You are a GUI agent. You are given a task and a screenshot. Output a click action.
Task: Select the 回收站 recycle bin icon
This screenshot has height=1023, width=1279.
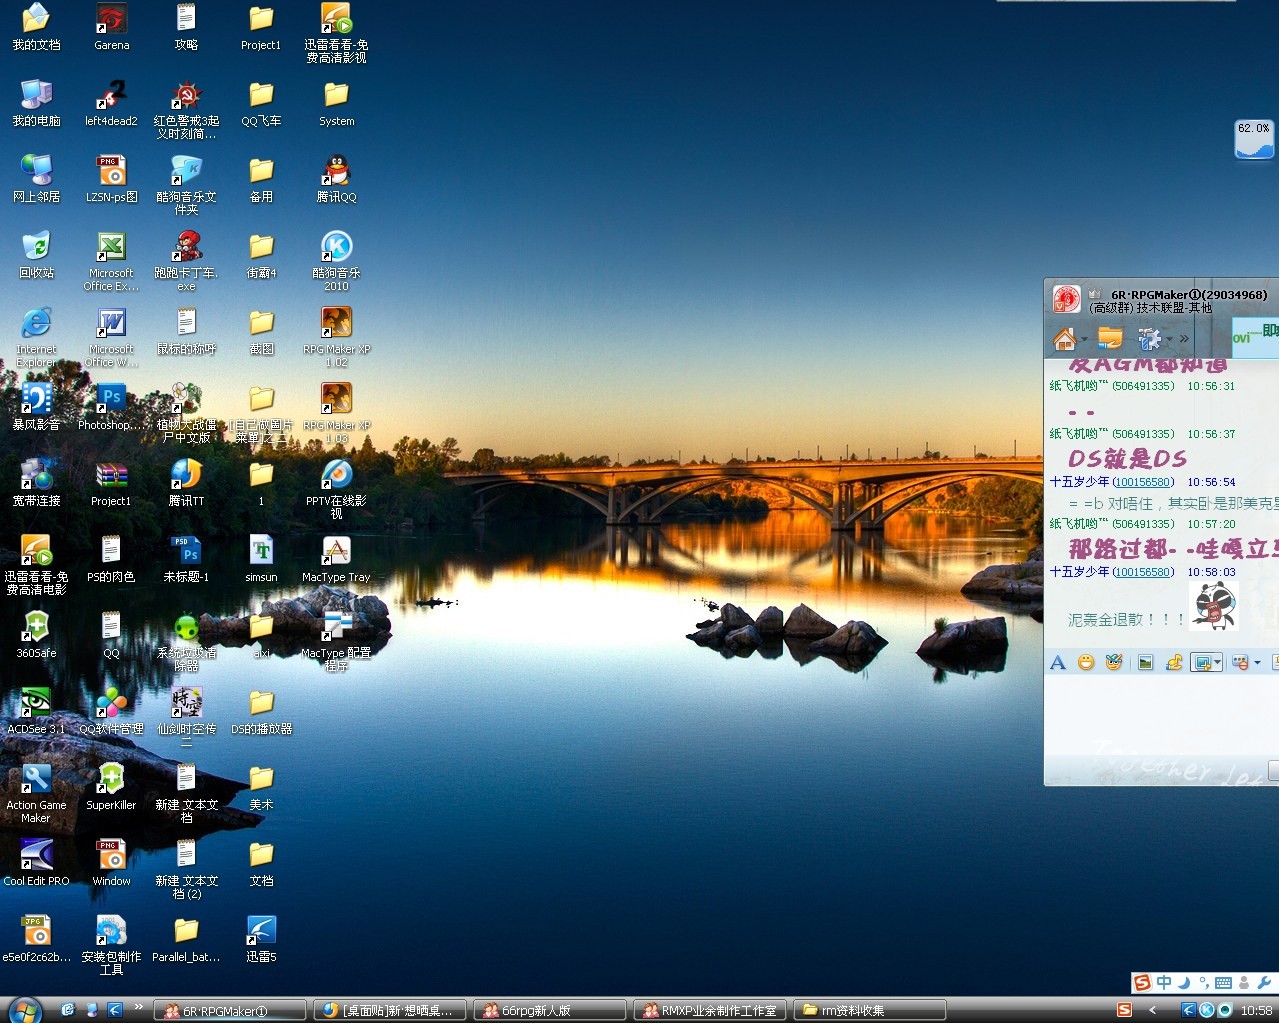(x=36, y=255)
